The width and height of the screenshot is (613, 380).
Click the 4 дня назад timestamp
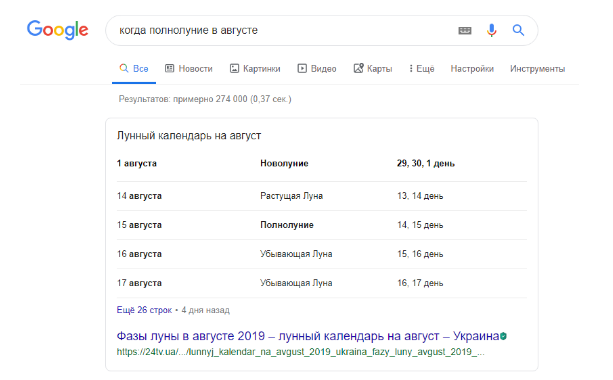pyautogui.click(x=205, y=310)
